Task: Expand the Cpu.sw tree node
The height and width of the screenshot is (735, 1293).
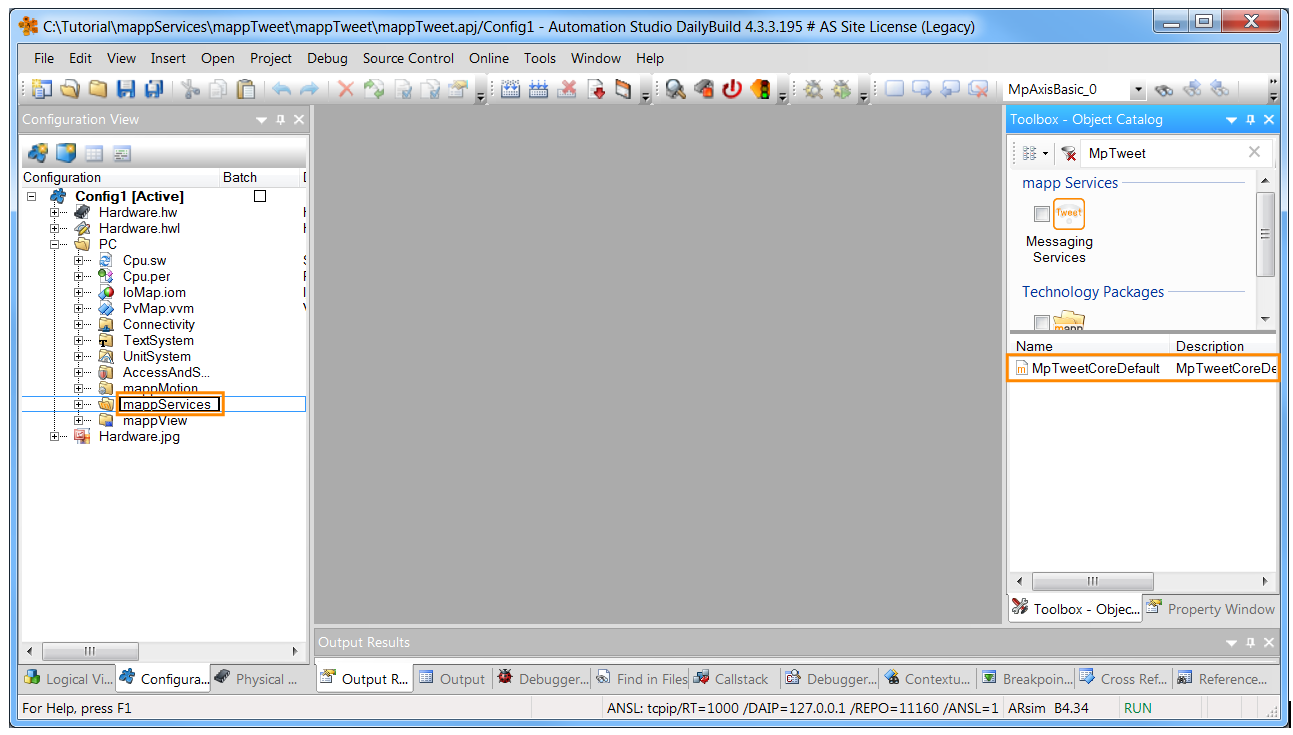Action: click(80, 260)
